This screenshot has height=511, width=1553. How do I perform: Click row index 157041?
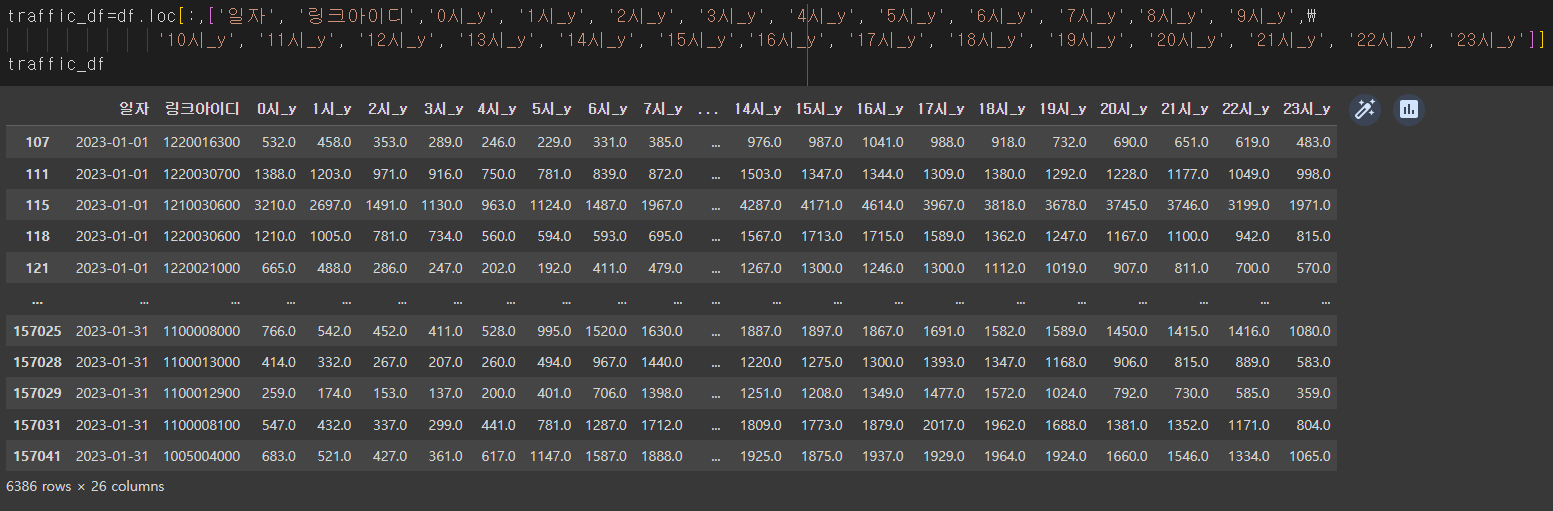(36, 456)
